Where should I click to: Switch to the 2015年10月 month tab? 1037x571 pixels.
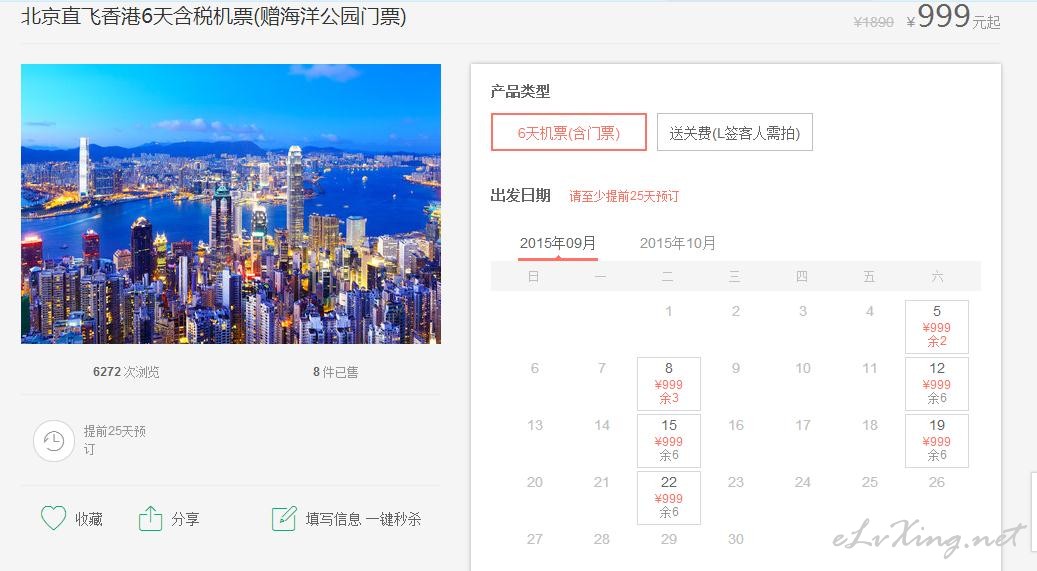pos(677,243)
